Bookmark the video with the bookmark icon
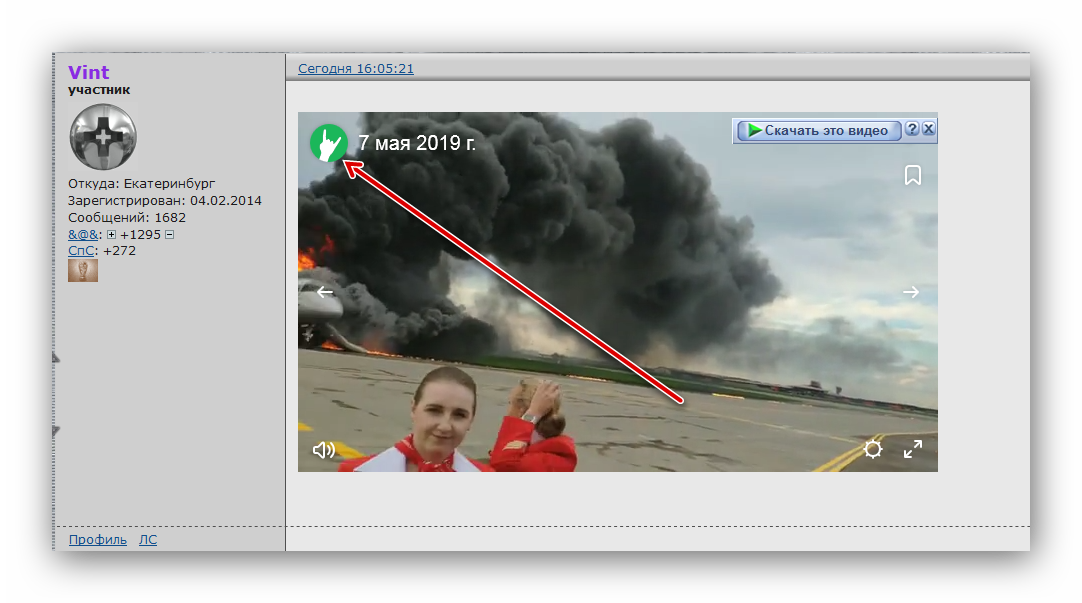 (912, 175)
